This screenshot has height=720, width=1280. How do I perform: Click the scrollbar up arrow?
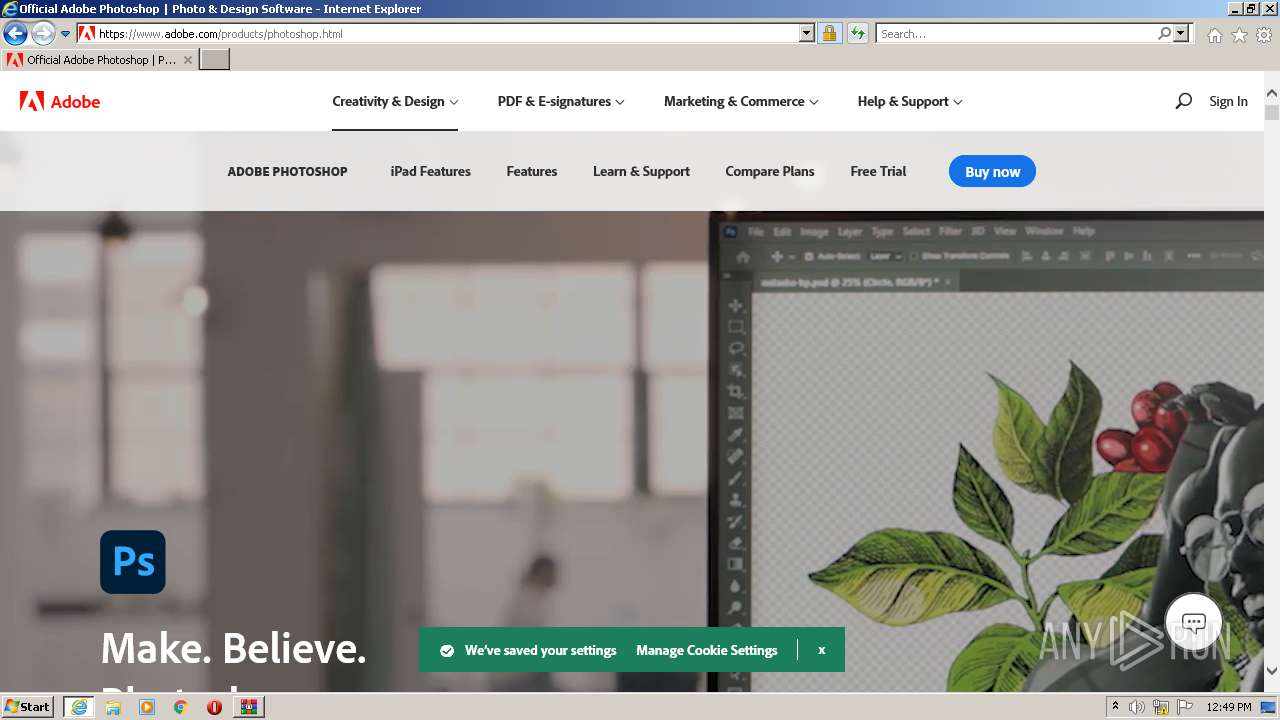point(1272,93)
